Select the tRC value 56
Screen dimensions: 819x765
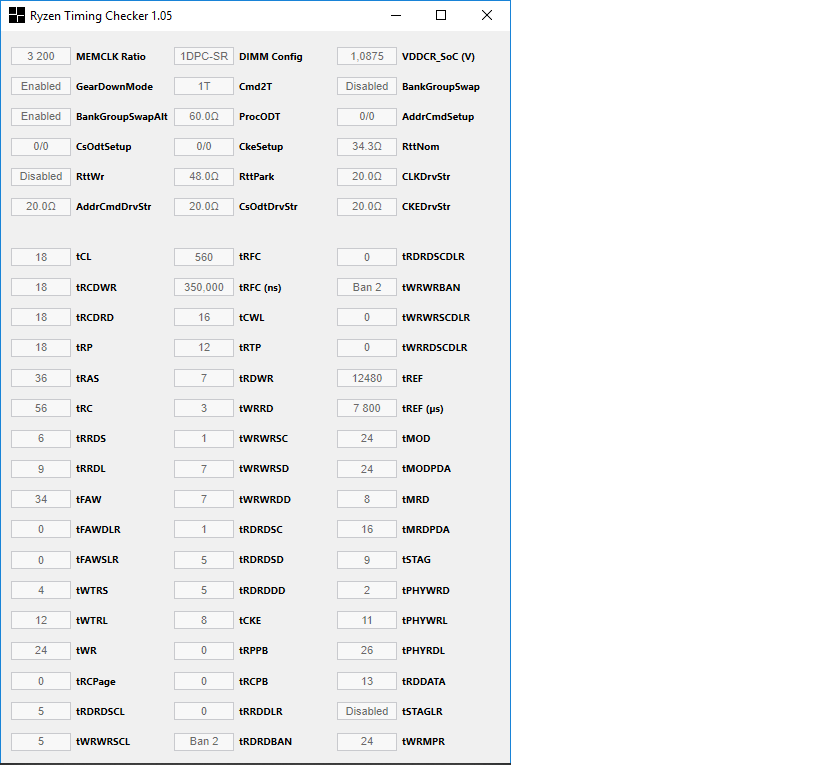tap(41, 408)
